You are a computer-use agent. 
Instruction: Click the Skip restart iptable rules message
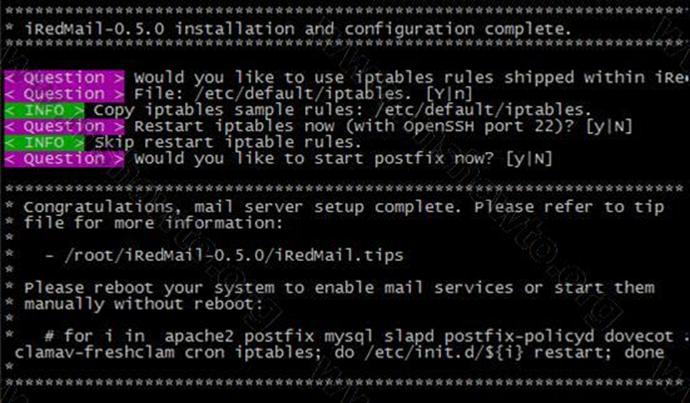pyautogui.click(x=228, y=143)
